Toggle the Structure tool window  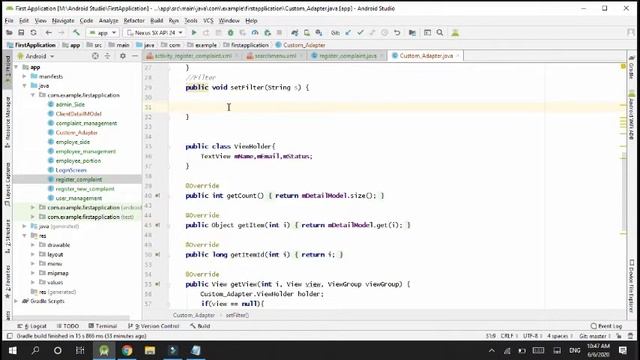point(7,237)
